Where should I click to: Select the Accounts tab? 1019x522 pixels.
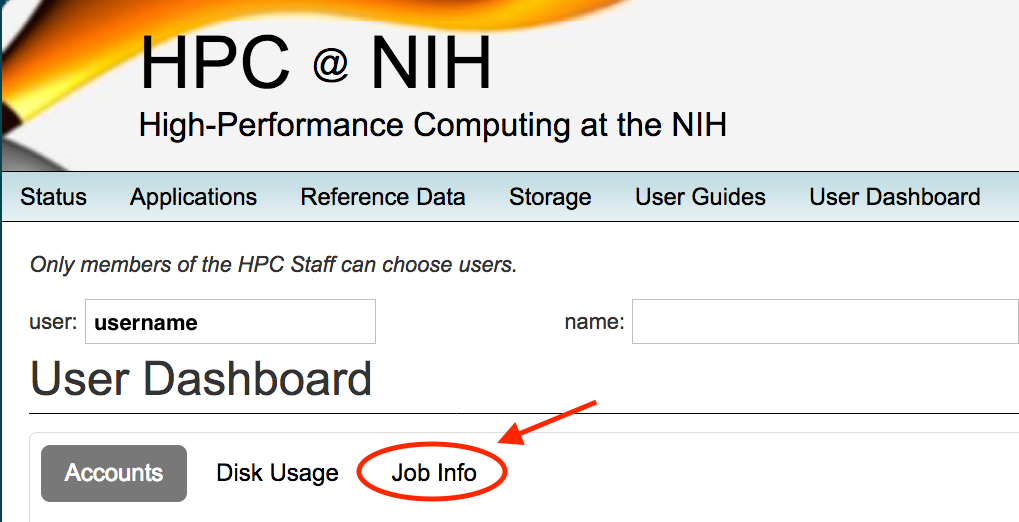click(114, 473)
